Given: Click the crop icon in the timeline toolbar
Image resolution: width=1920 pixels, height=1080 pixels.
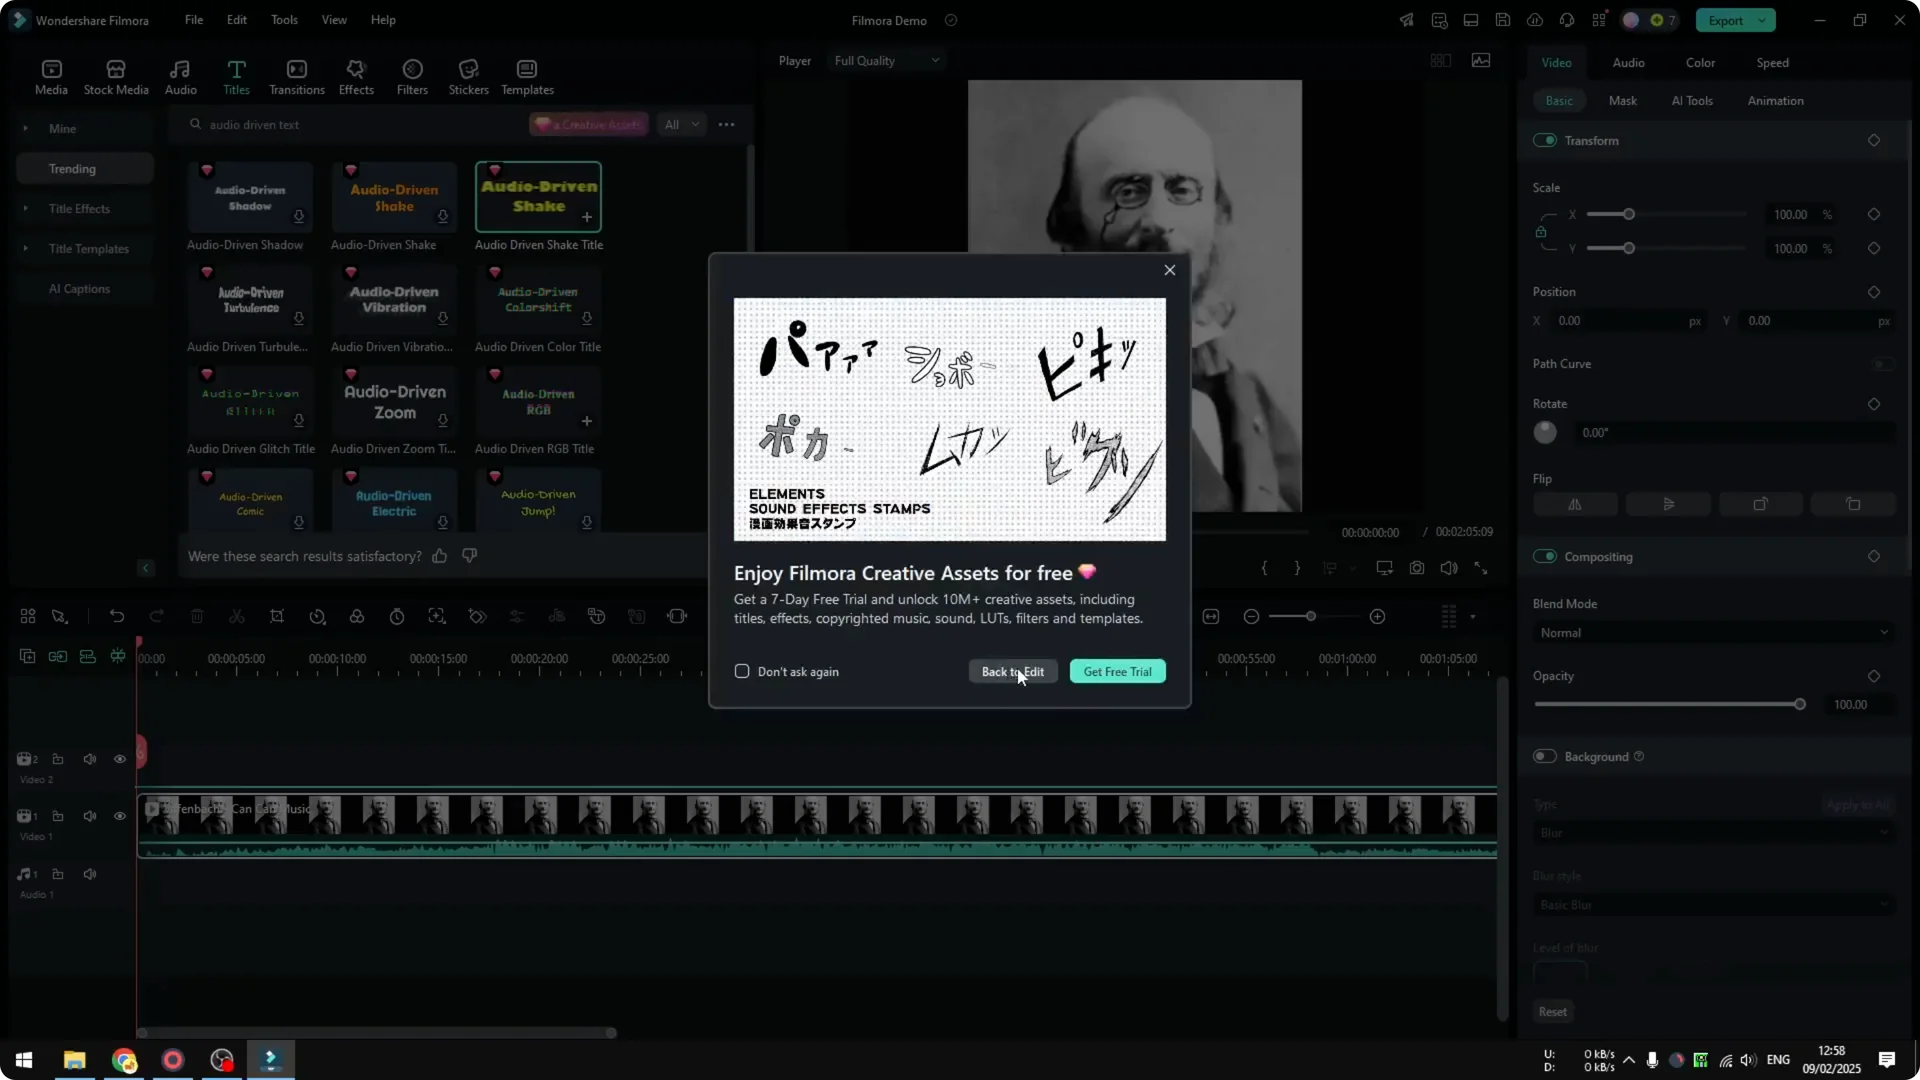Looking at the screenshot, I should [x=277, y=616].
